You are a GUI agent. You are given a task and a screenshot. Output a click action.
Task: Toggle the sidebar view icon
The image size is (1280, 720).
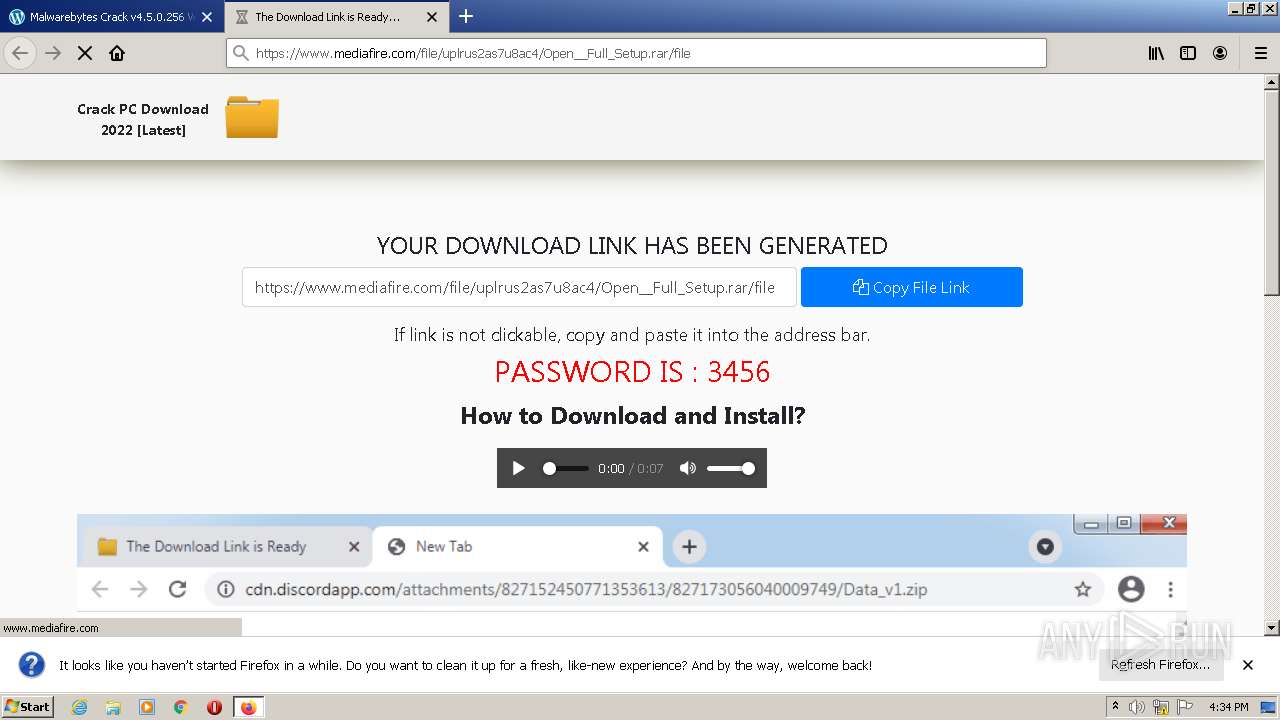click(x=1188, y=53)
